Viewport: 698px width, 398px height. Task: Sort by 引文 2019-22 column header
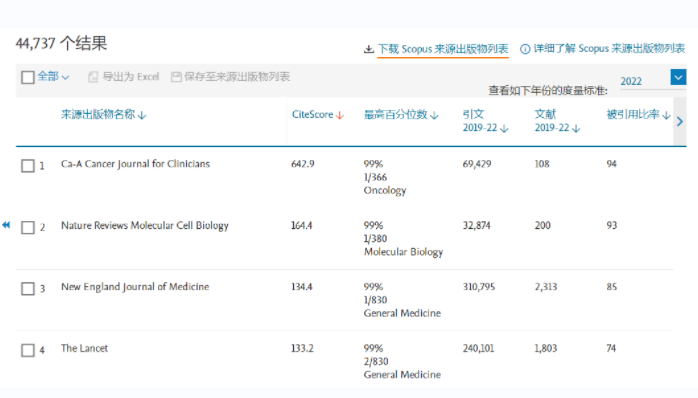click(479, 121)
